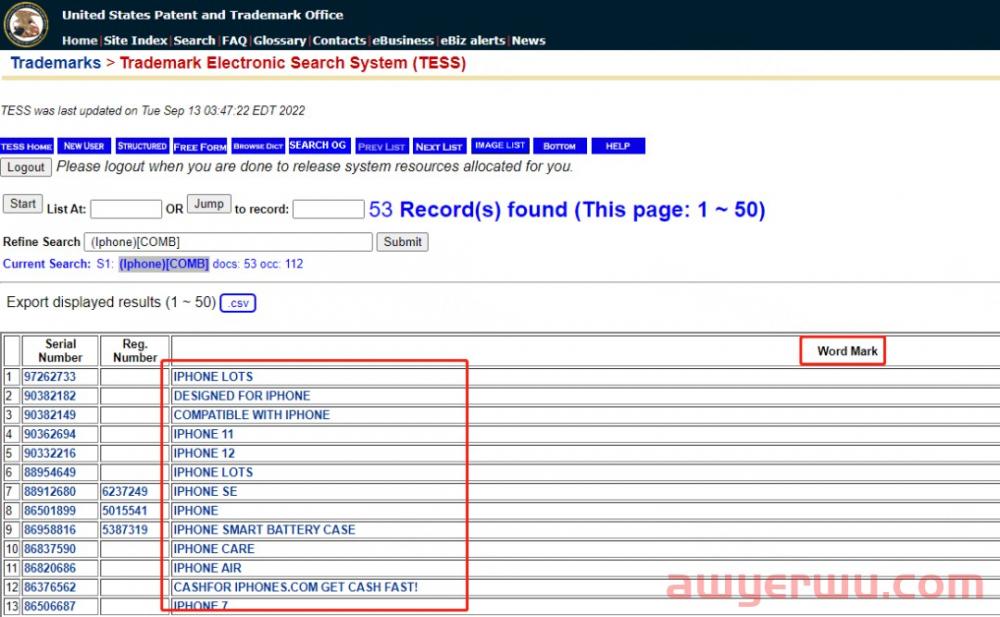Open the IPHONE SE word mark
This screenshot has width=1000, height=617.
[x=205, y=491]
